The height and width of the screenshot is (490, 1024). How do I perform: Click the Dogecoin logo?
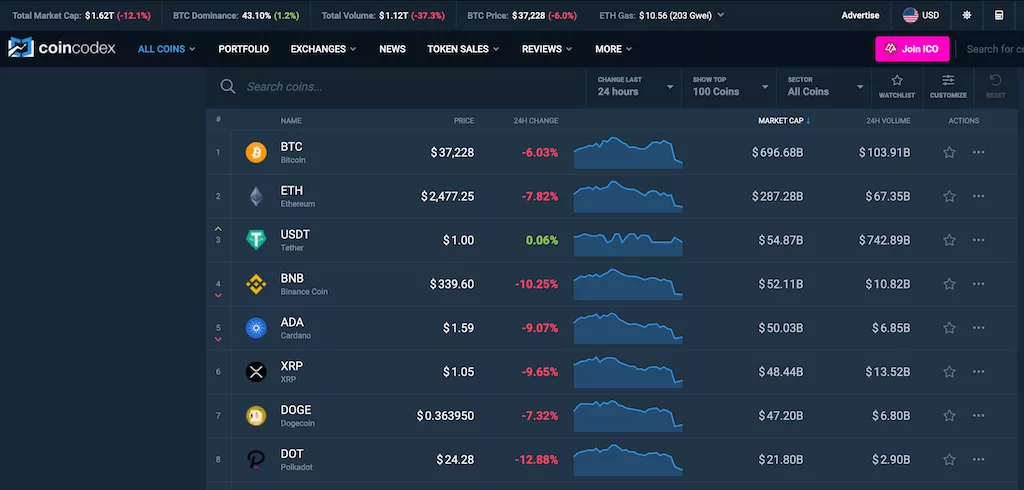pyautogui.click(x=256, y=416)
